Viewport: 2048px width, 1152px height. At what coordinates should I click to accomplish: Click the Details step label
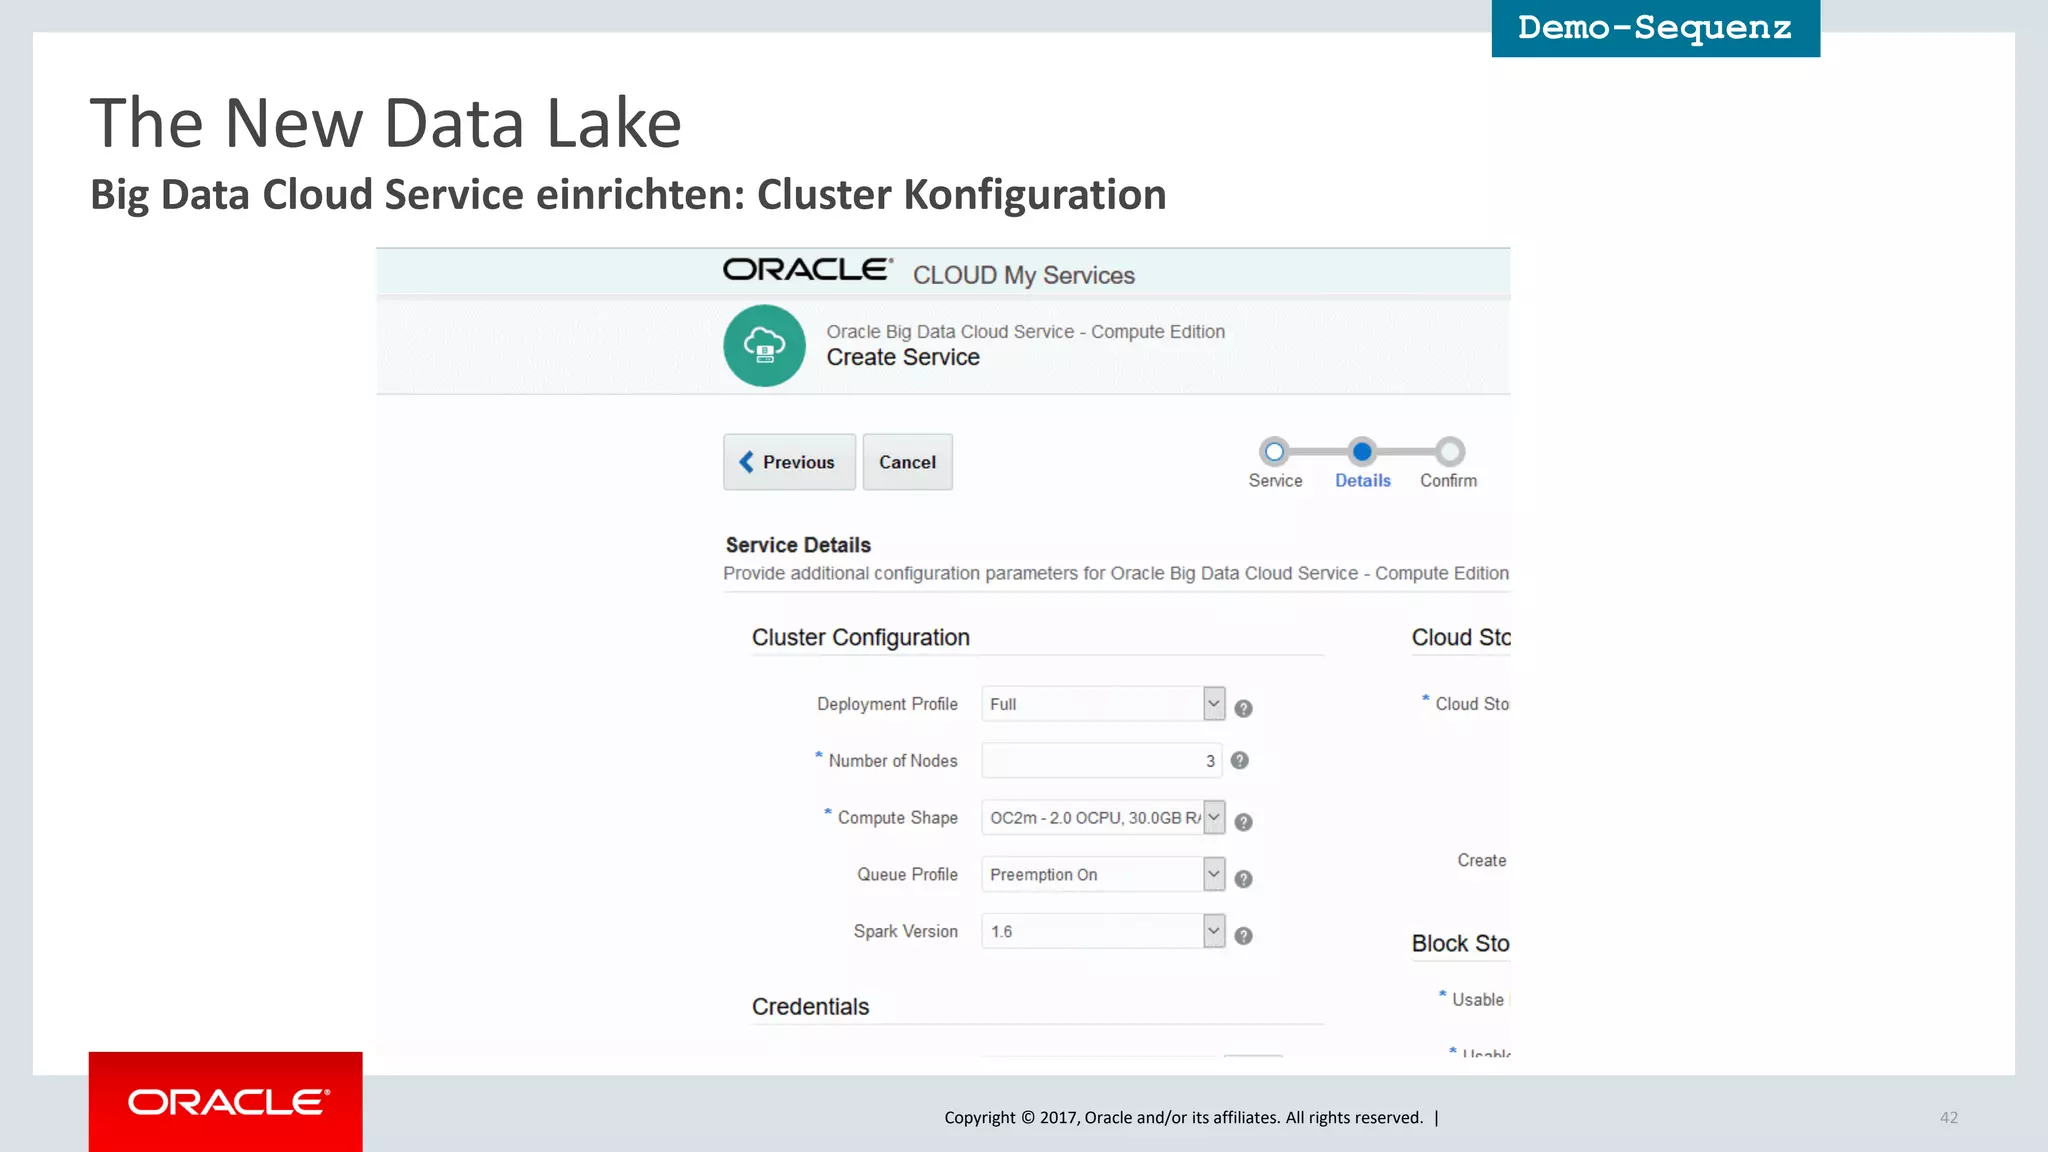pyautogui.click(x=1363, y=481)
